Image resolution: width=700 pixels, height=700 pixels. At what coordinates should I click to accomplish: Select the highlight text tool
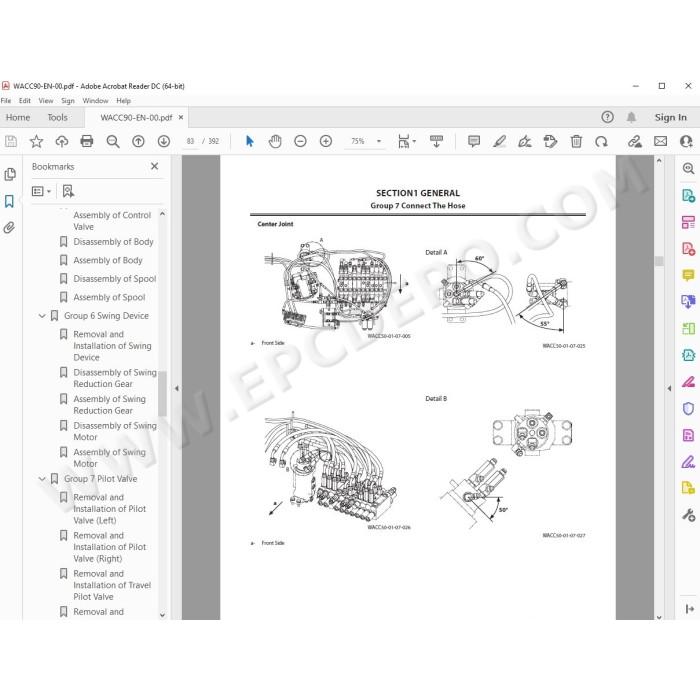coord(499,142)
